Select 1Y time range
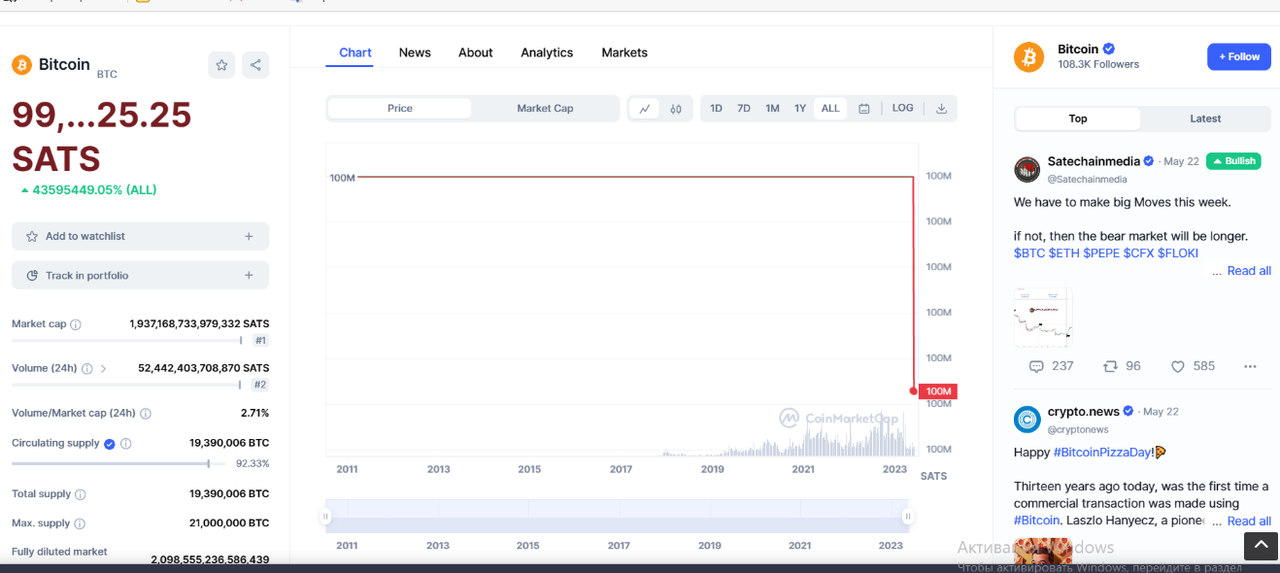This screenshot has height=573, width=1280. 800,108
